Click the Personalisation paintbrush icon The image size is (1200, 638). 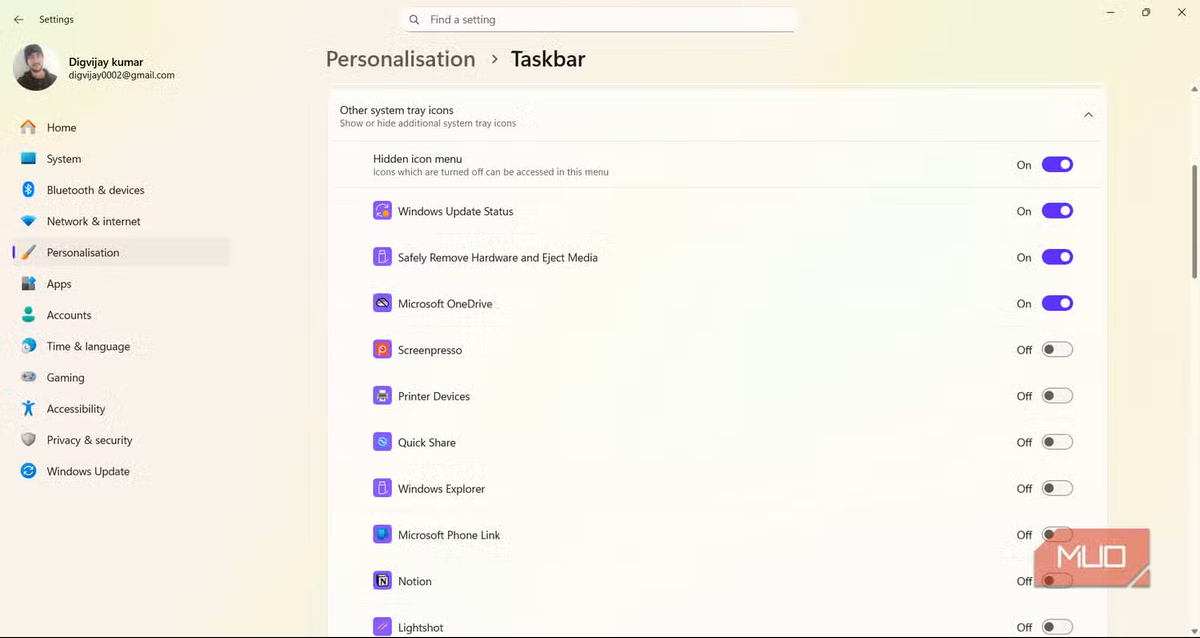click(28, 252)
